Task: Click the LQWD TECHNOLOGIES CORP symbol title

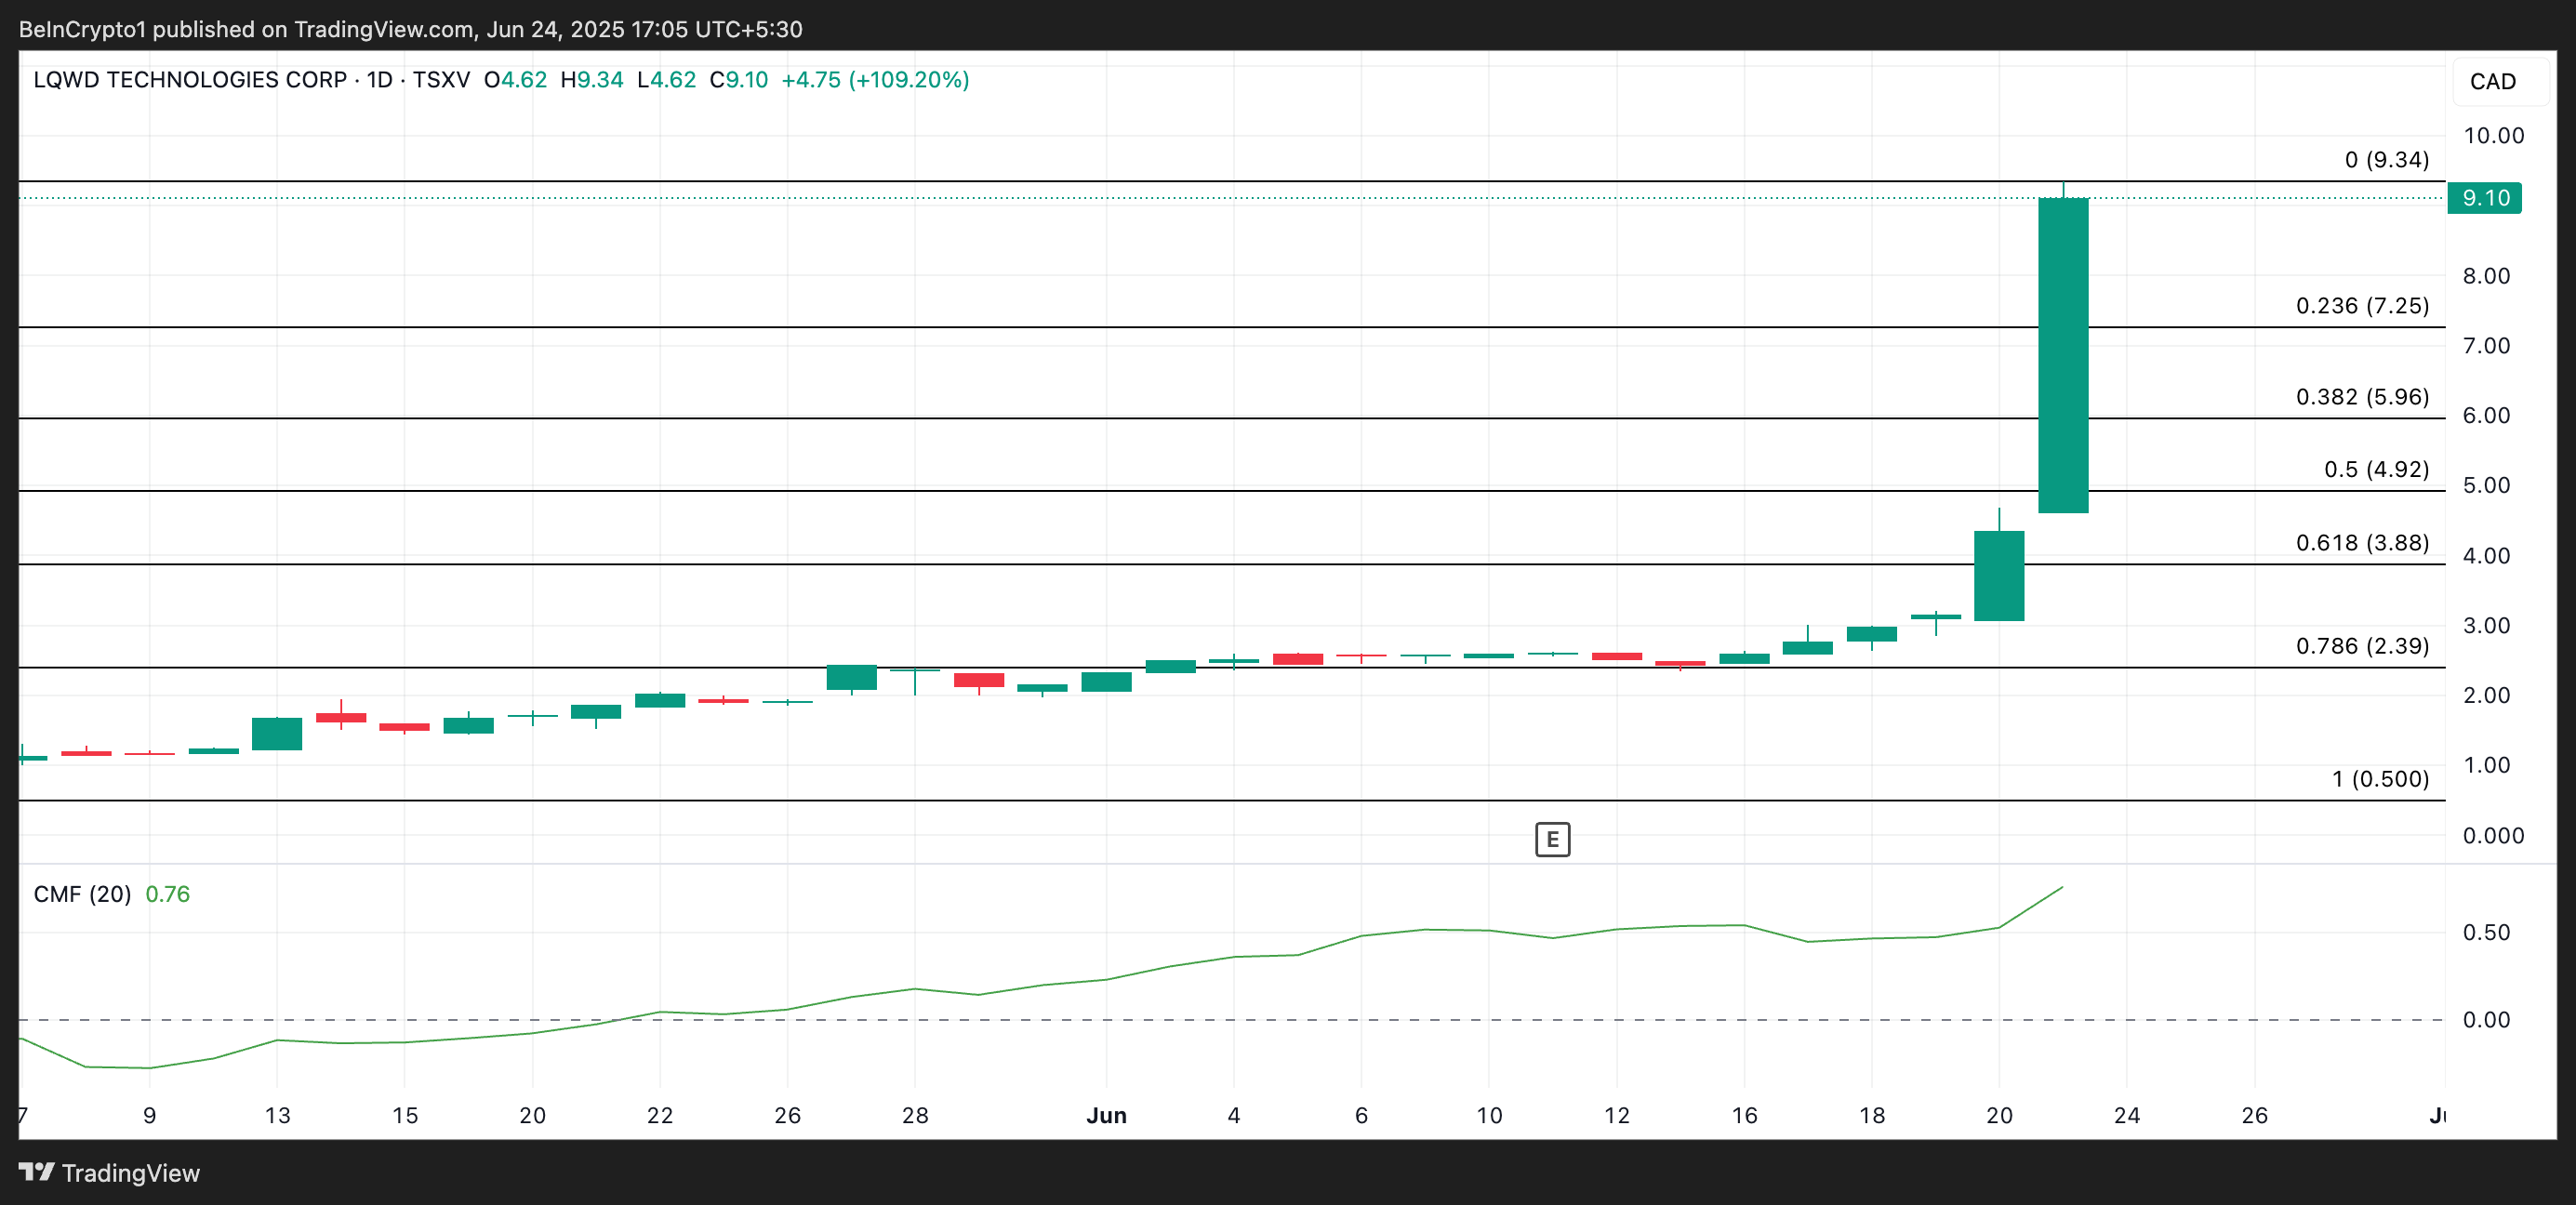Action: [x=190, y=80]
